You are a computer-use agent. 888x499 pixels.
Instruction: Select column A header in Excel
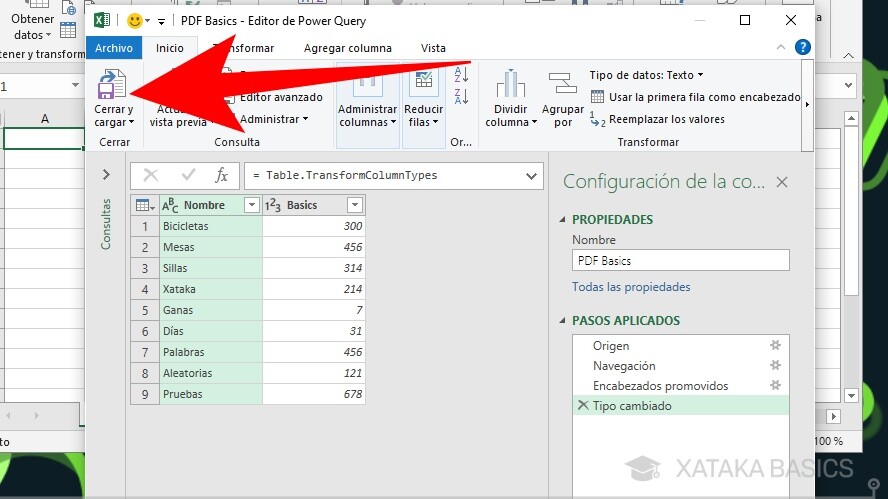(45, 118)
